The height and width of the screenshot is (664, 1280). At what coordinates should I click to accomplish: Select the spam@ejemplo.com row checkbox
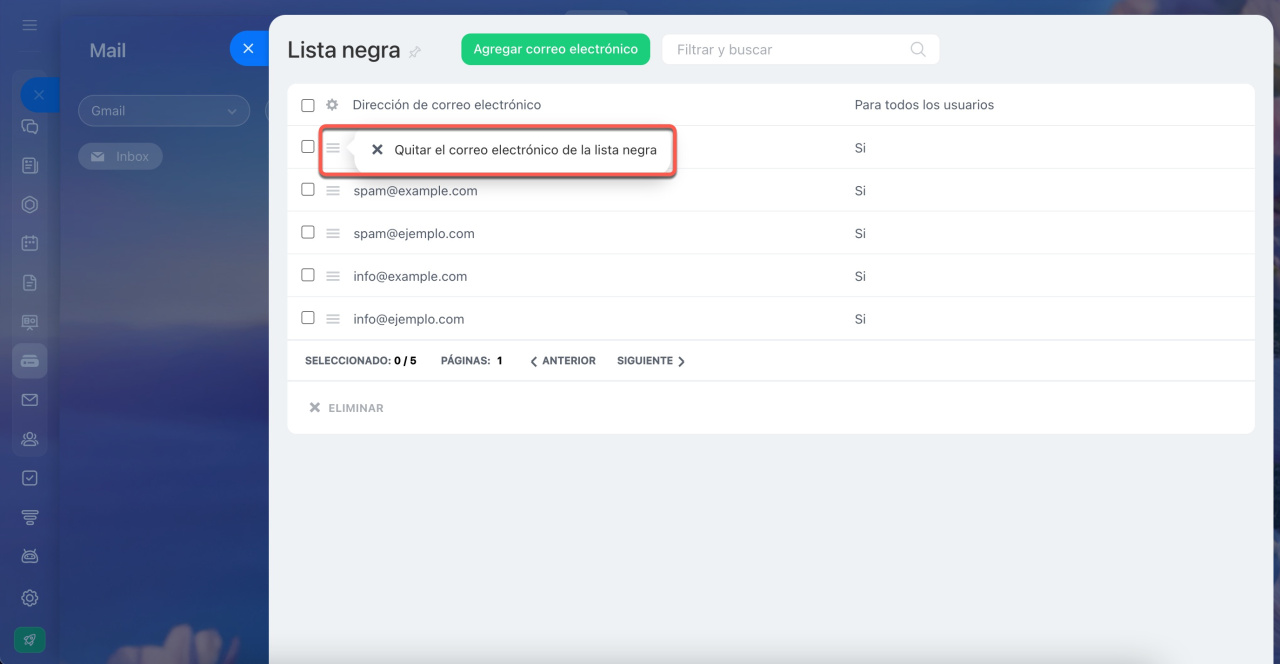click(x=308, y=232)
